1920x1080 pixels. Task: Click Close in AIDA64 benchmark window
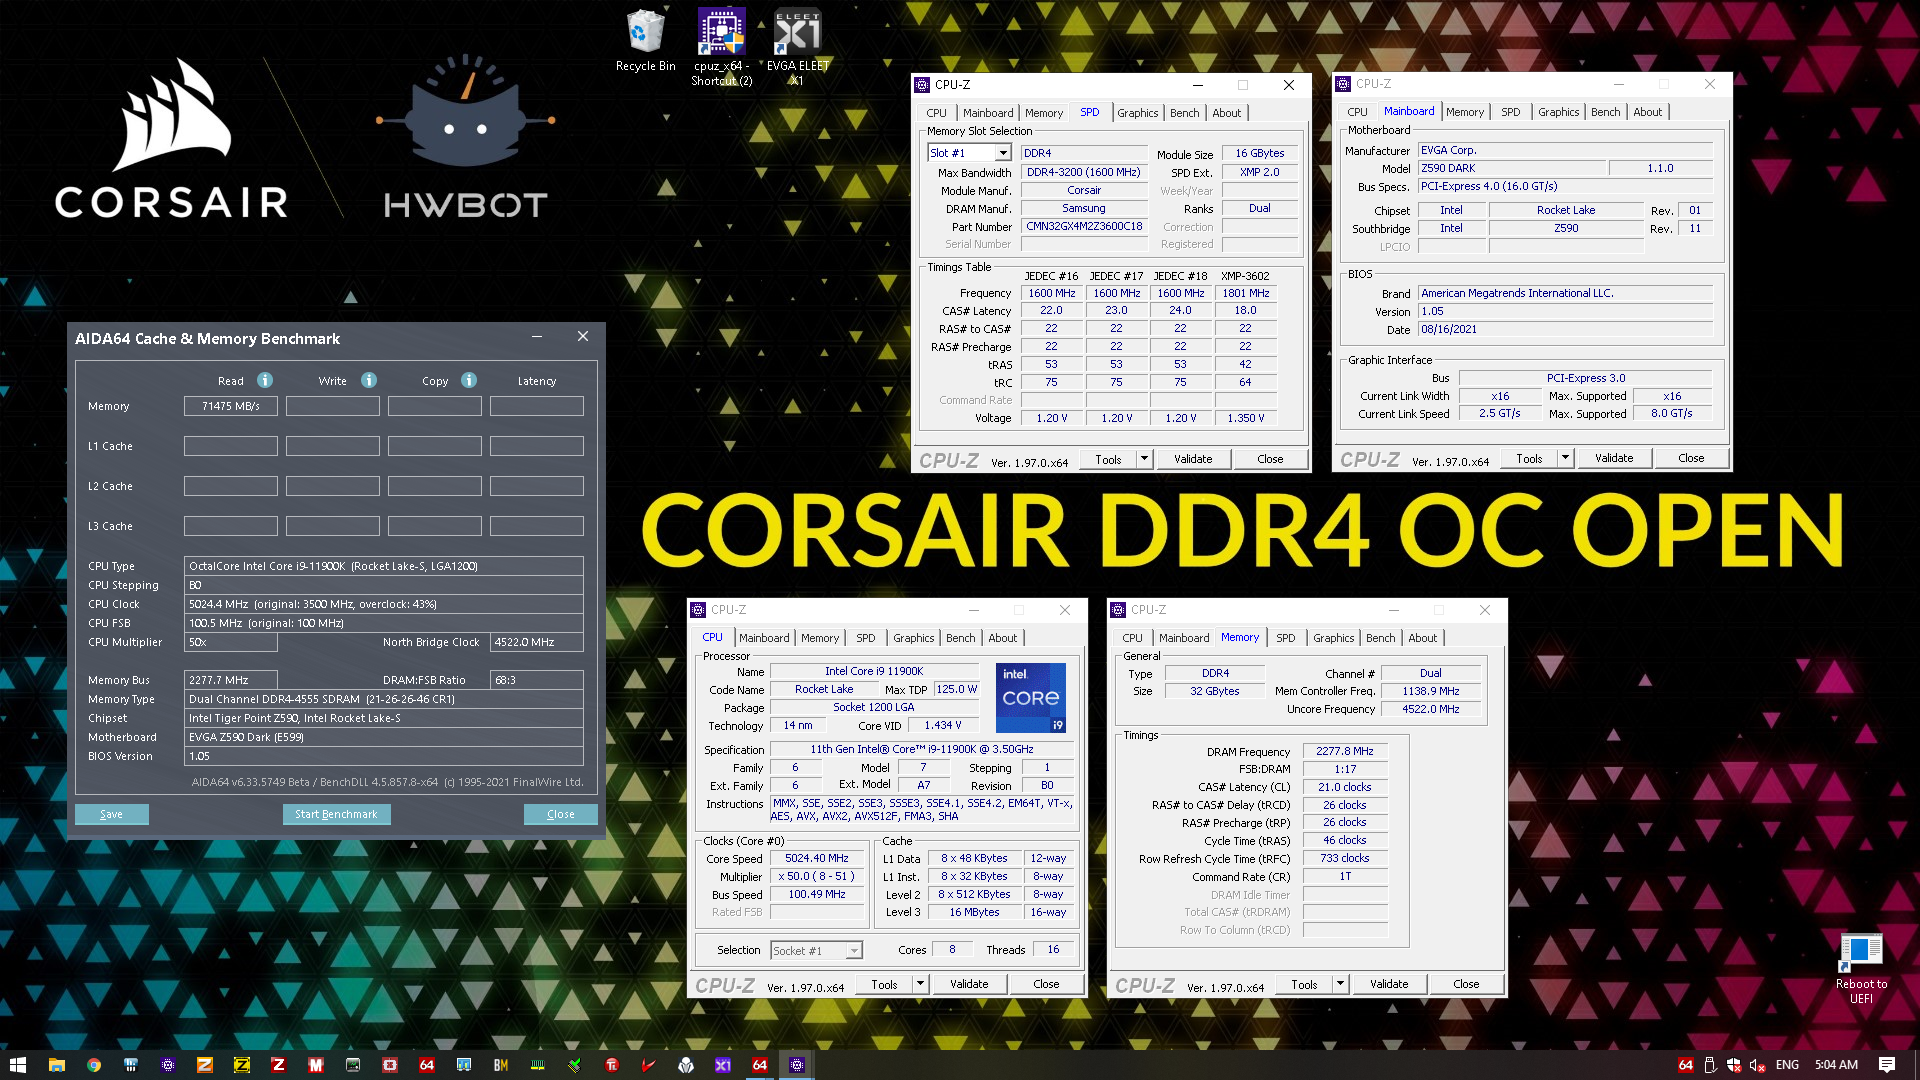pos(560,814)
